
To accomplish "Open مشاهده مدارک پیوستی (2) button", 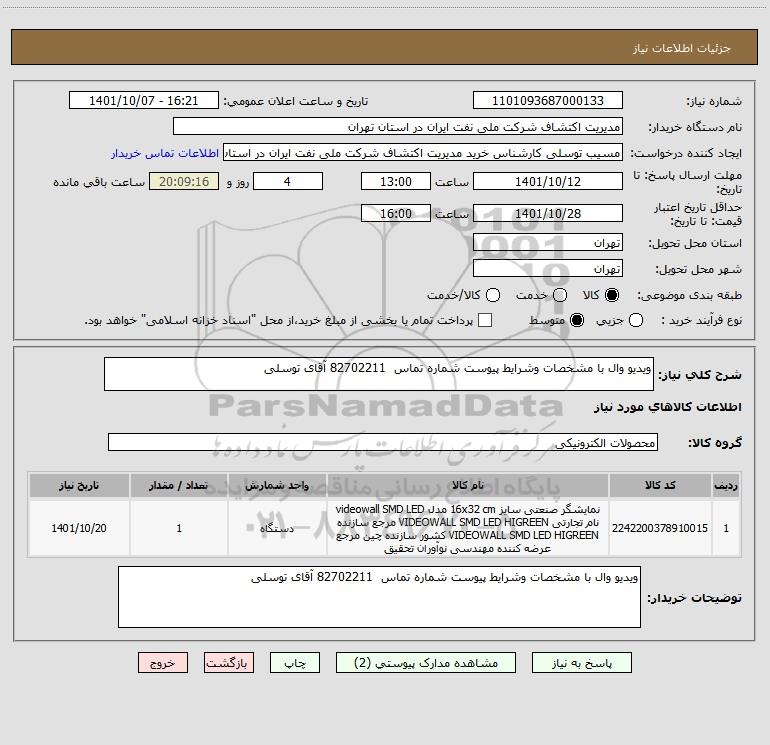I will [426, 663].
